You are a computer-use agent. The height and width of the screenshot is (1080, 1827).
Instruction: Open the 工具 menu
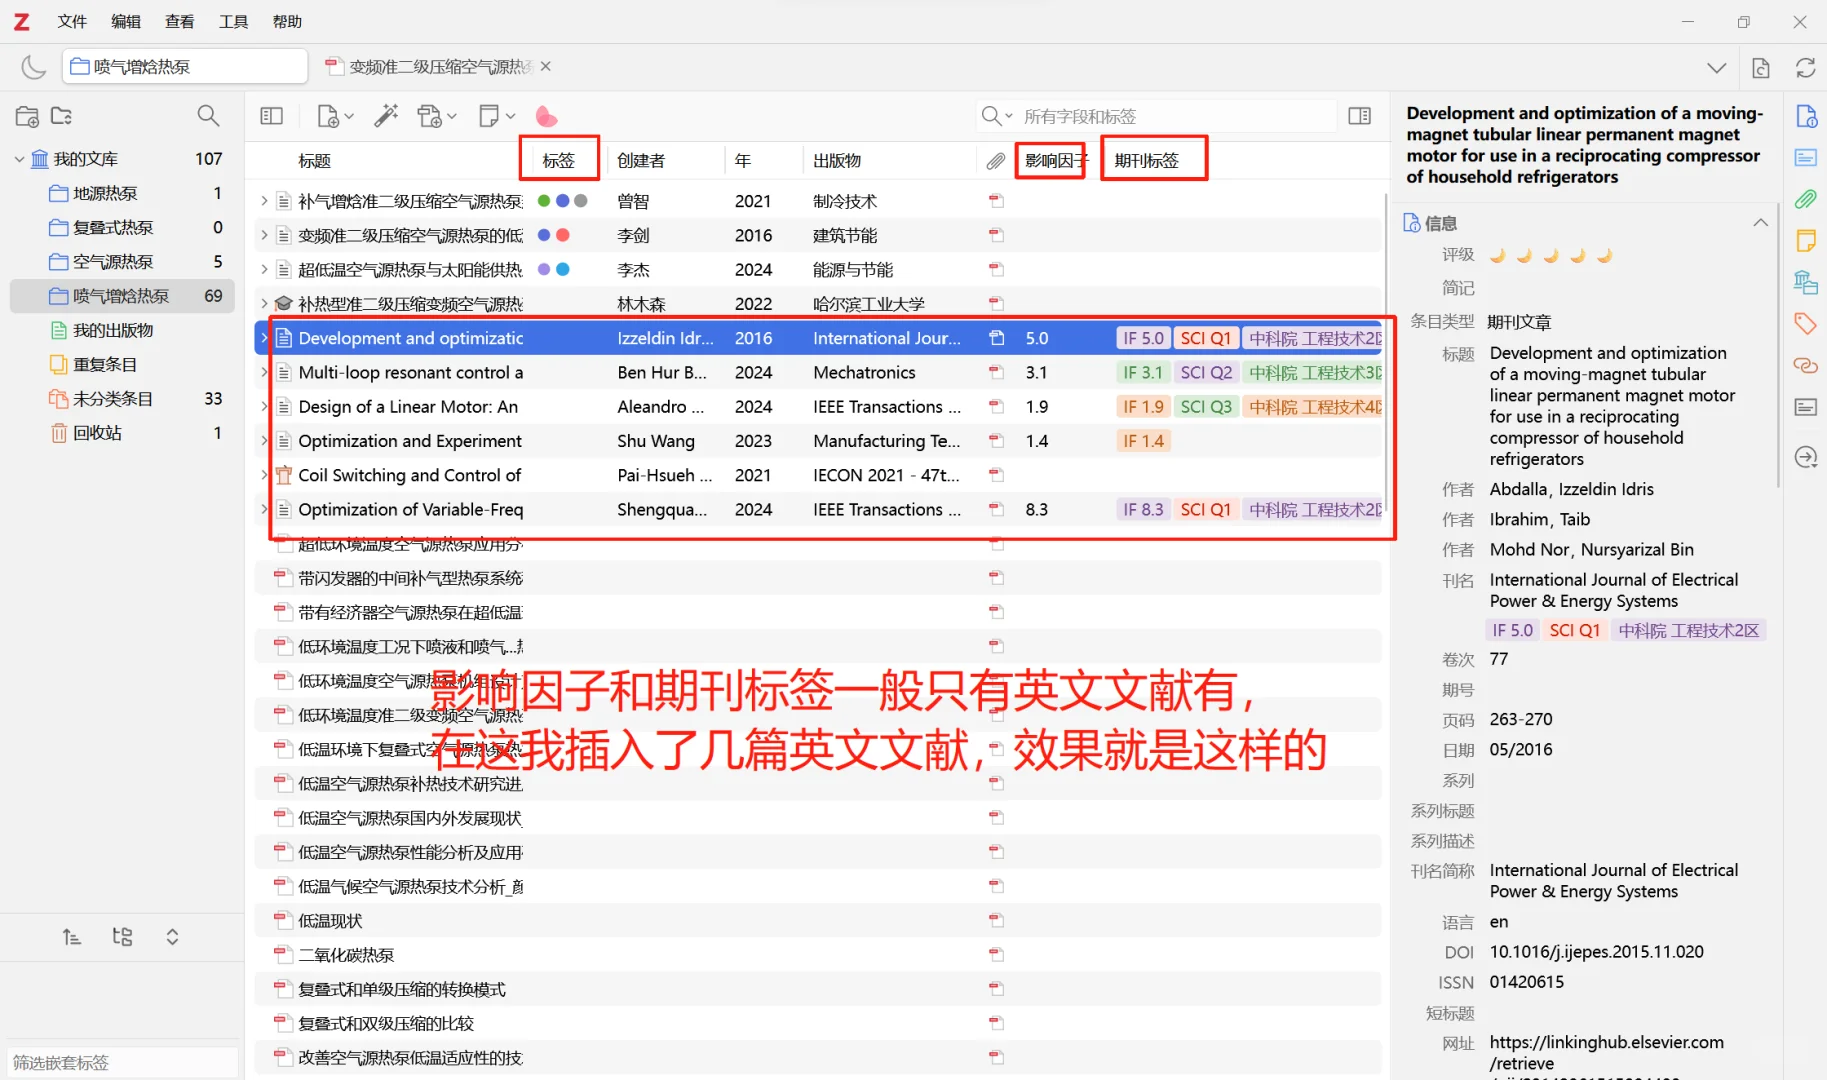[233, 21]
